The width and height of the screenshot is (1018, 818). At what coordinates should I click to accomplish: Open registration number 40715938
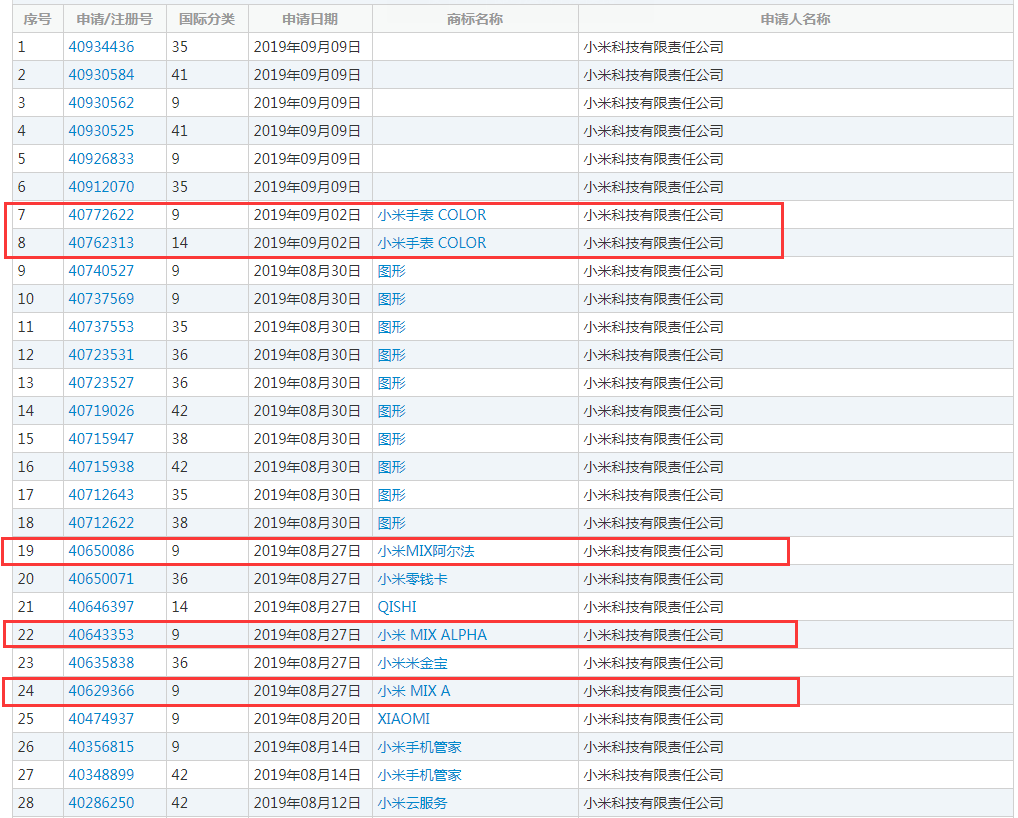click(101, 467)
